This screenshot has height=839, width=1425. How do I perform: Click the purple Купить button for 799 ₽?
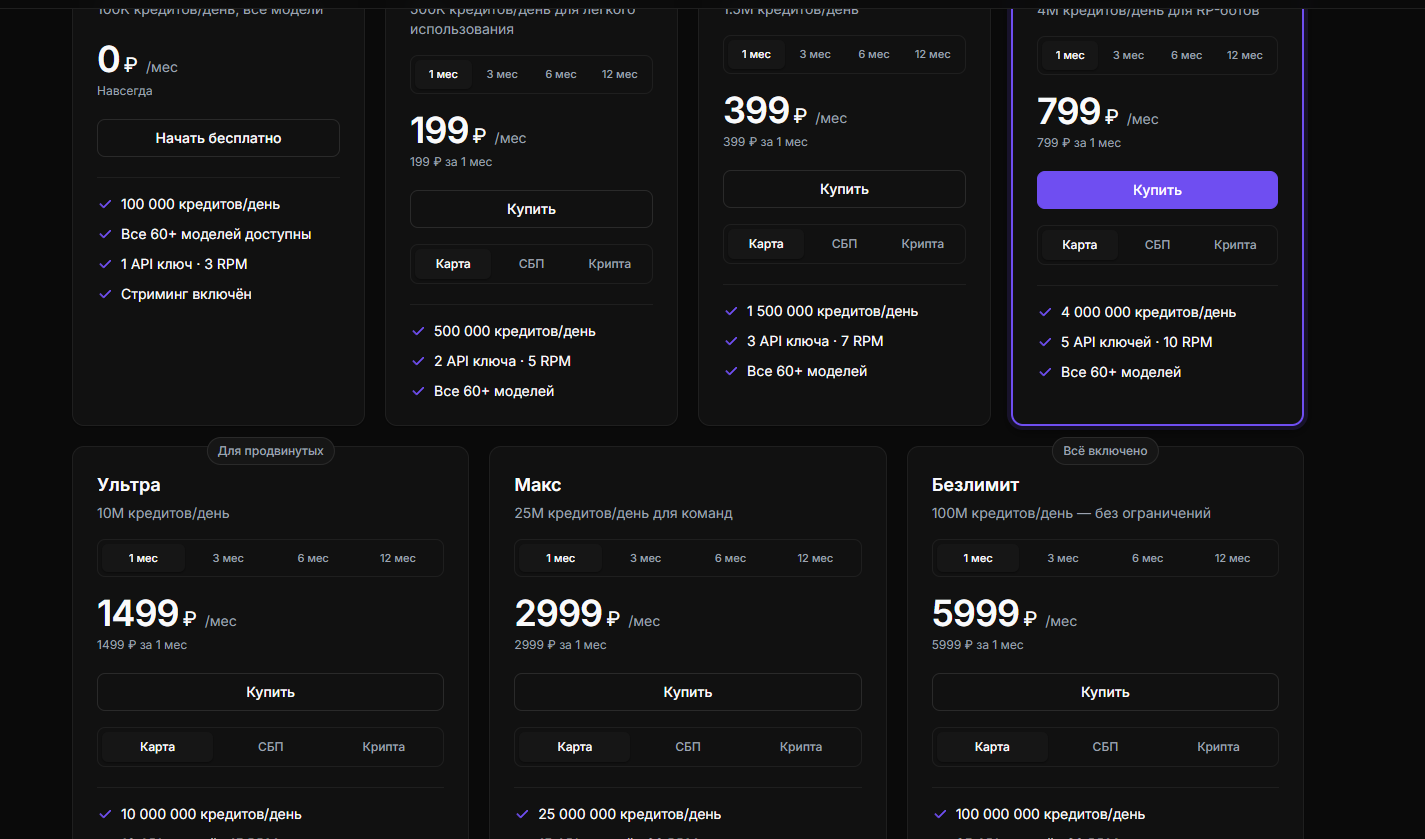point(1157,190)
